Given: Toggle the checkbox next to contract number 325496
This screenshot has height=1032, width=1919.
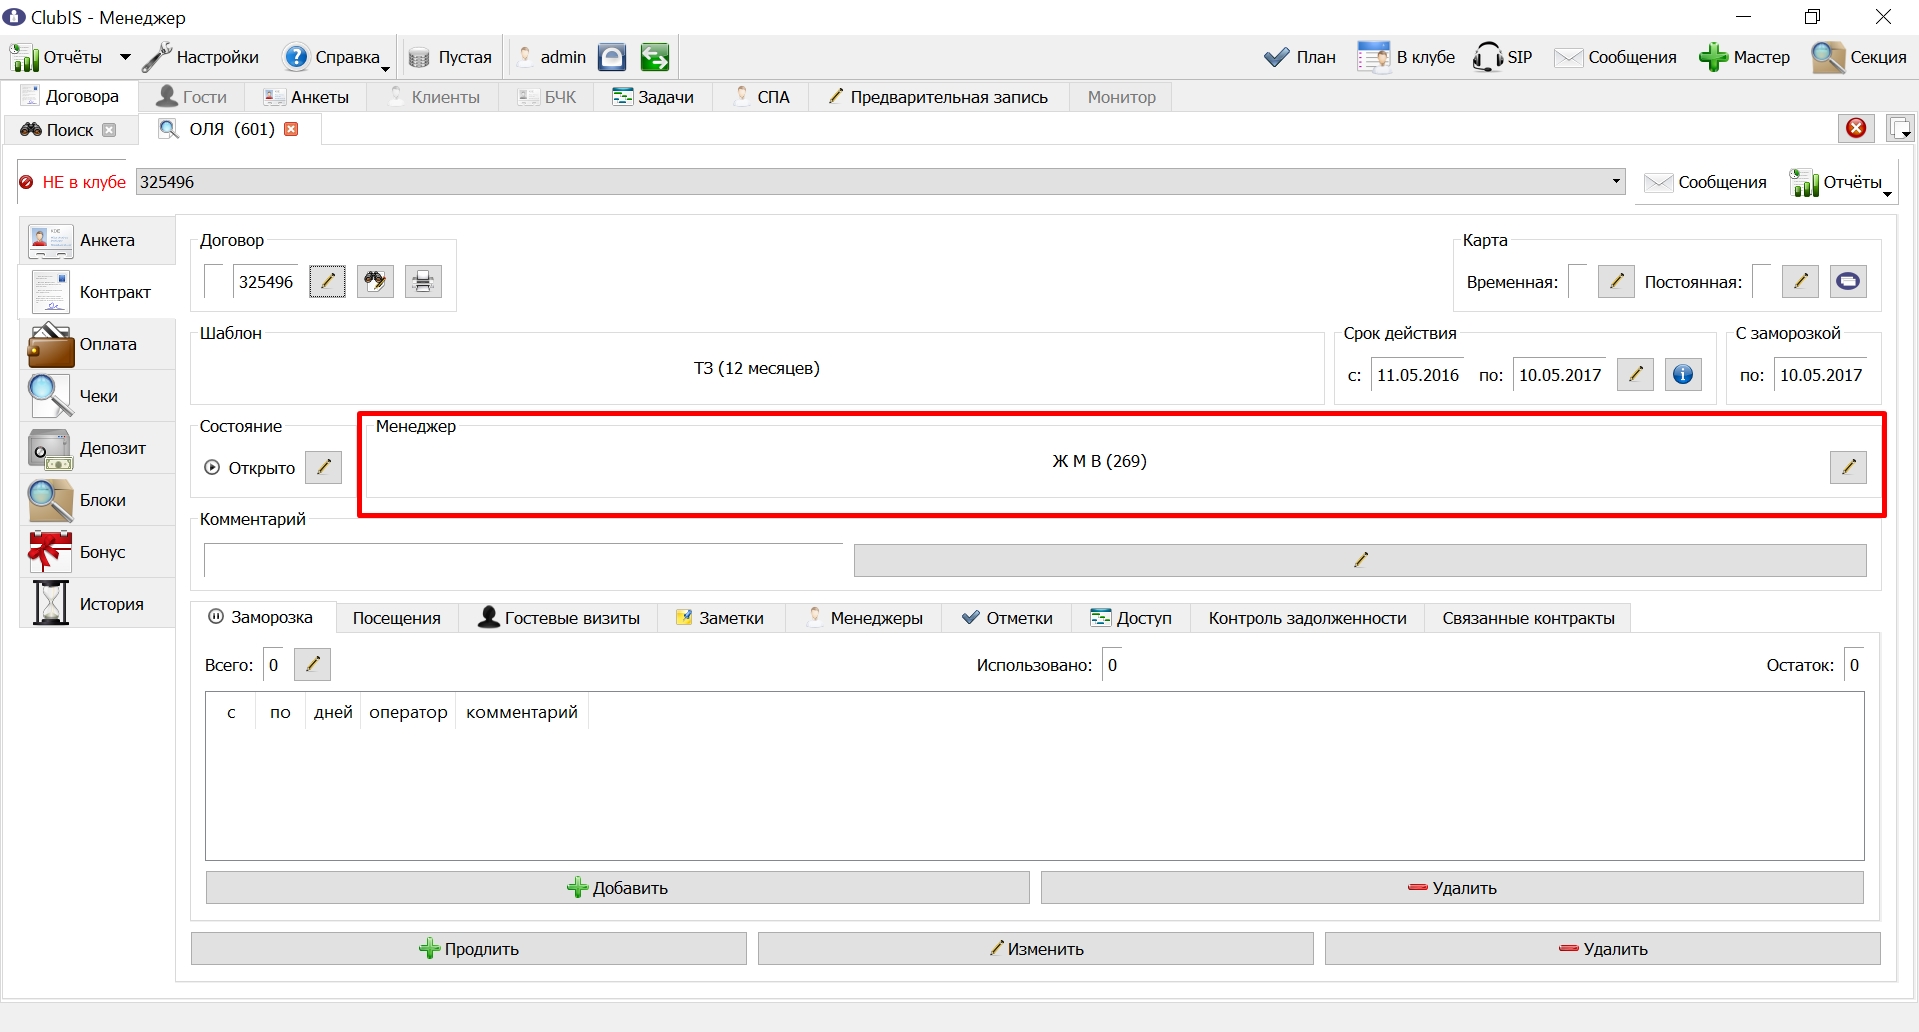Looking at the screenshot, I should tap(214, 282).
